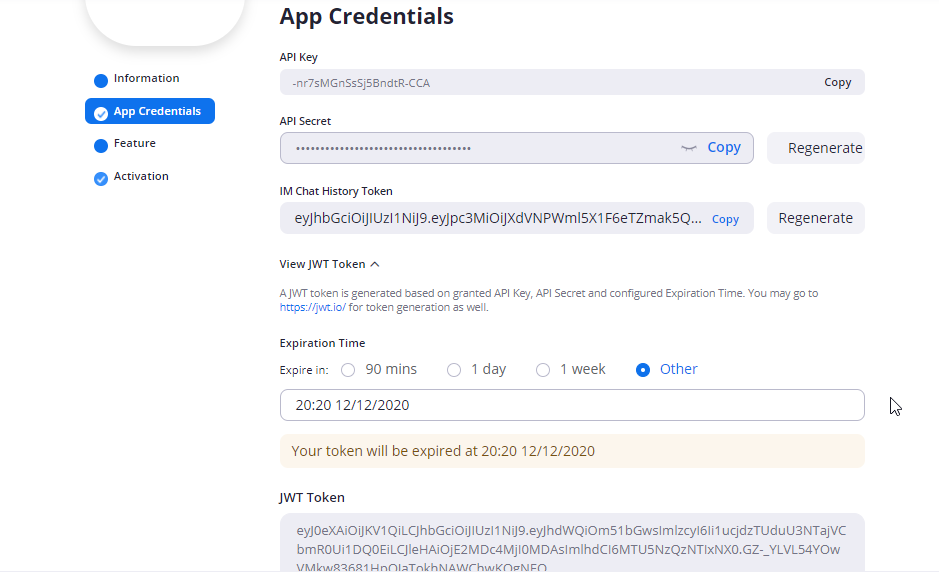Copy the IM Chat History Token
The width and height of the screenshot is (939, 574).
point(725,219)
